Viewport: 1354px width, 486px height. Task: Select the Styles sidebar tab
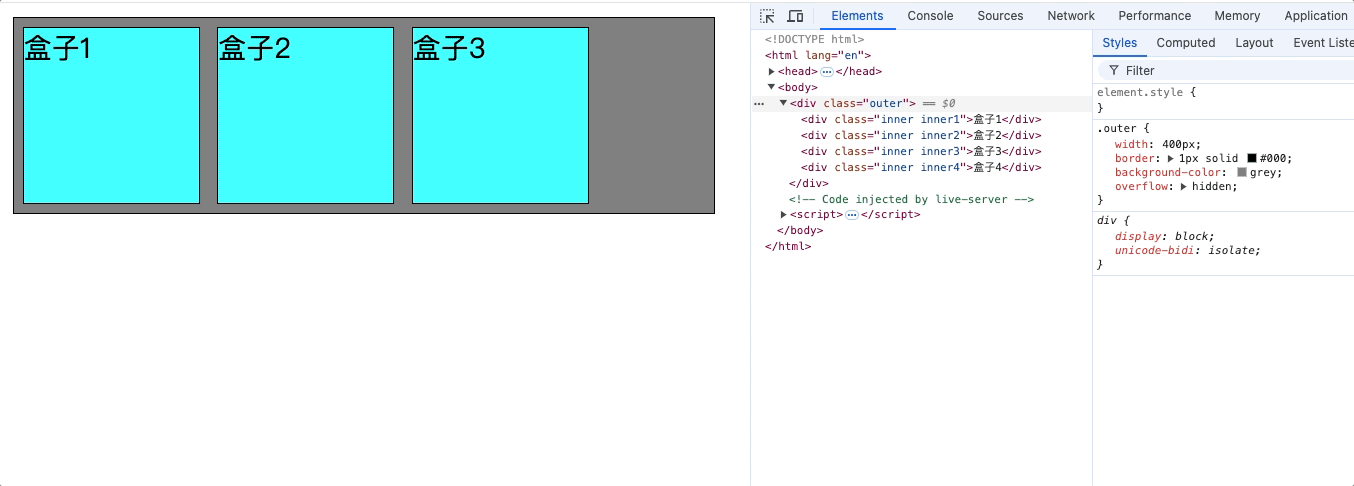pos(1120,43)
